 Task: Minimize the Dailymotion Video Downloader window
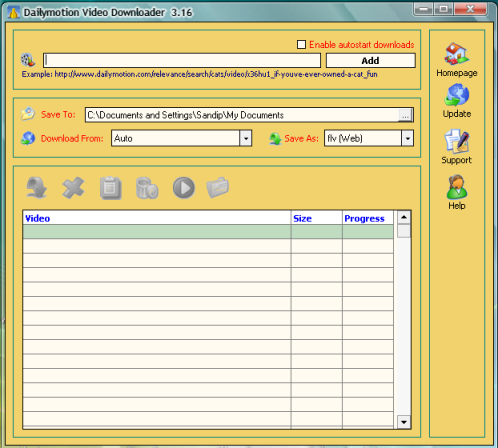coord(423,9)
